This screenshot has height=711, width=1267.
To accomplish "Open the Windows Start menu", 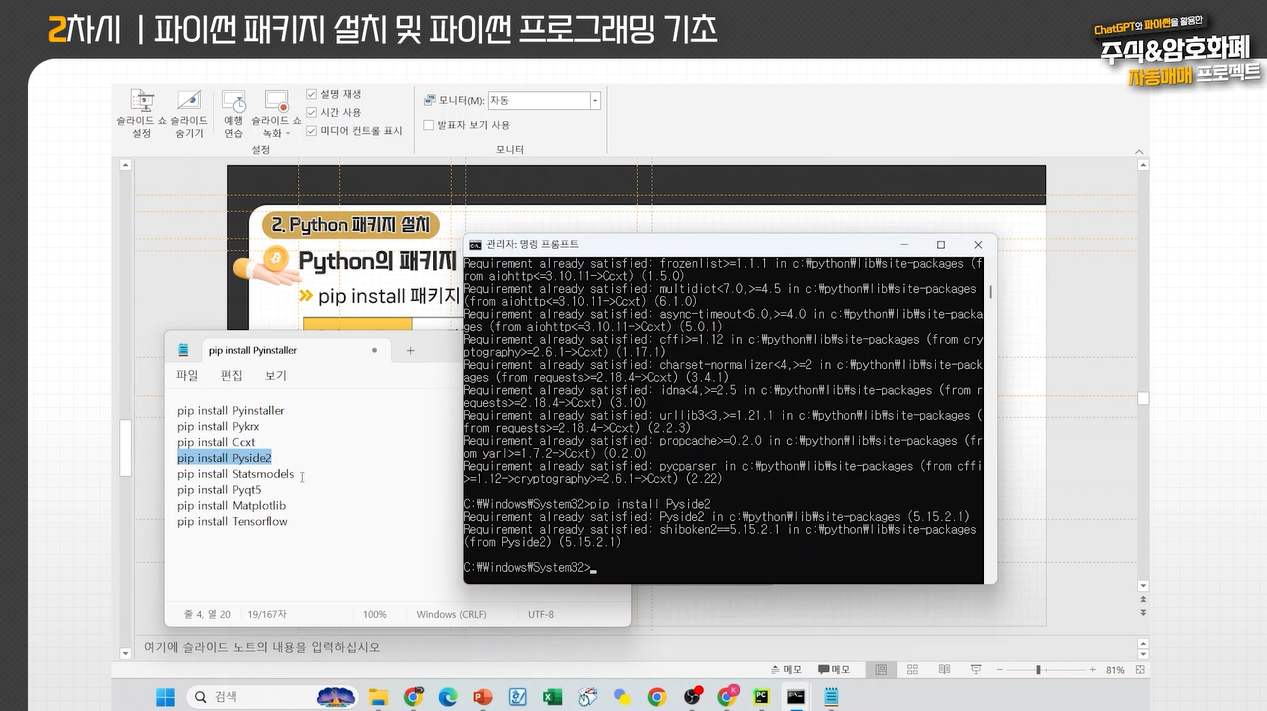I will [165, 696].
